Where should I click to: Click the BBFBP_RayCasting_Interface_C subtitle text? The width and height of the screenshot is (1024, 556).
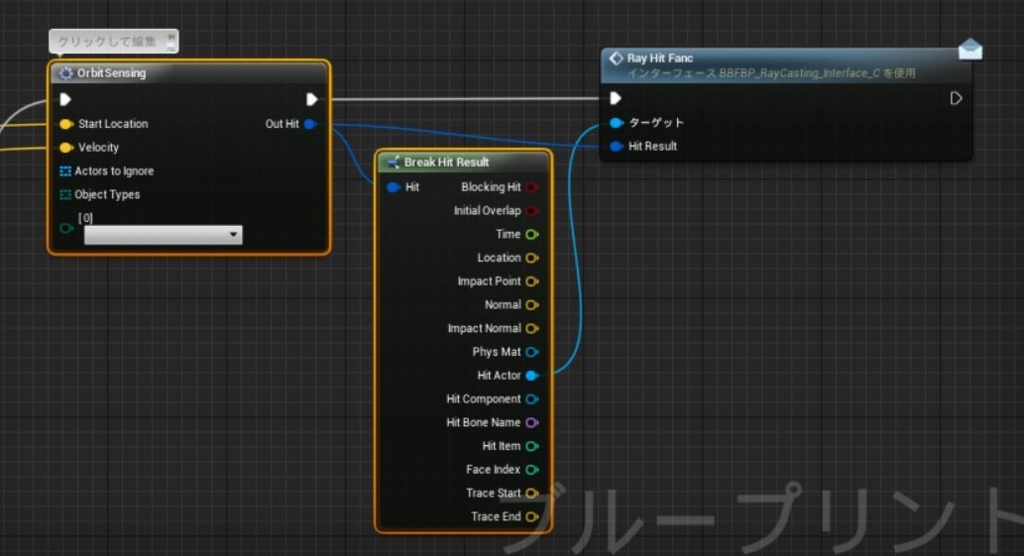click(x=771, y=73)
